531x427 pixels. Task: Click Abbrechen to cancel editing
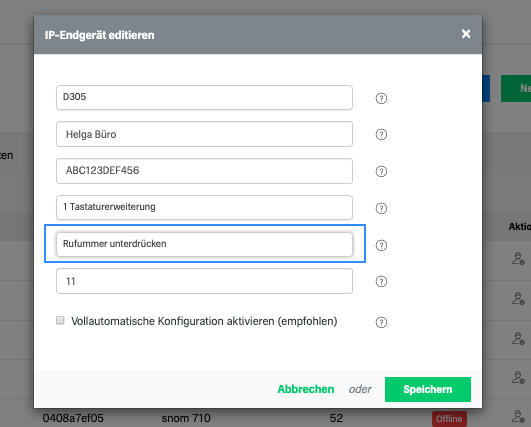click(x=305, y=389)
